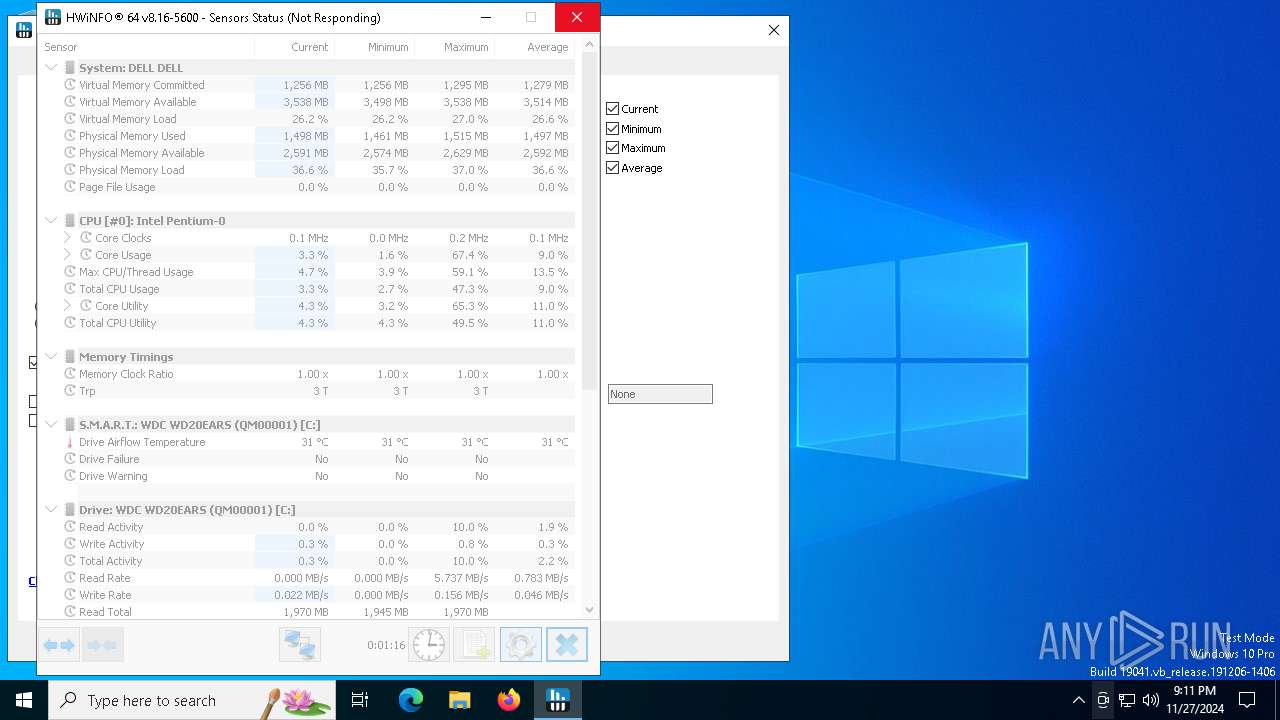Collapse the S.M.A.R.T.: WDC WD20EARS section
1280x720 pixels.
click(51, 425)
